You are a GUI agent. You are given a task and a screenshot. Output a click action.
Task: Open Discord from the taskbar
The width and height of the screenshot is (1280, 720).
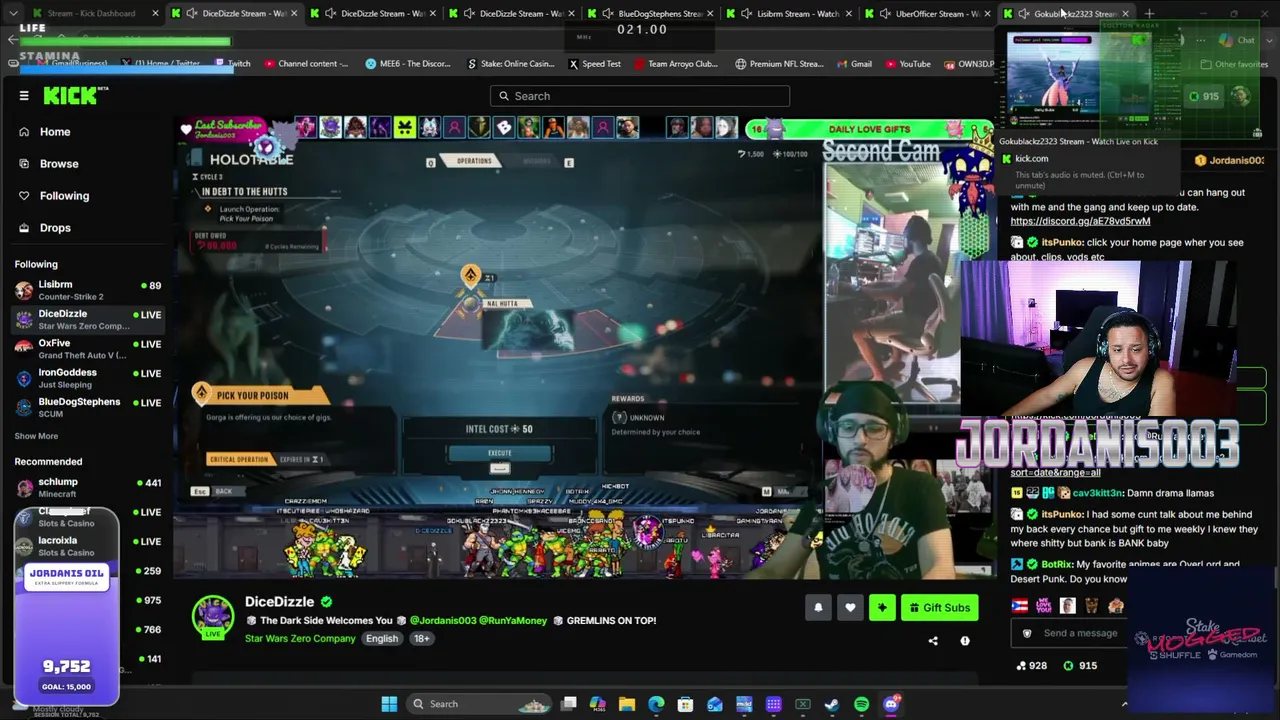[891, 704]
